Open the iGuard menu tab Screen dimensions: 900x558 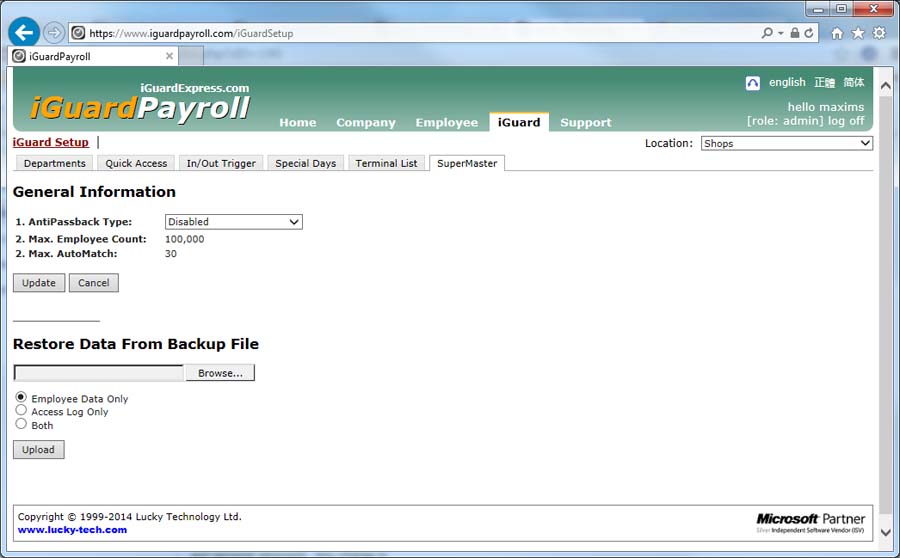[519, 122]
